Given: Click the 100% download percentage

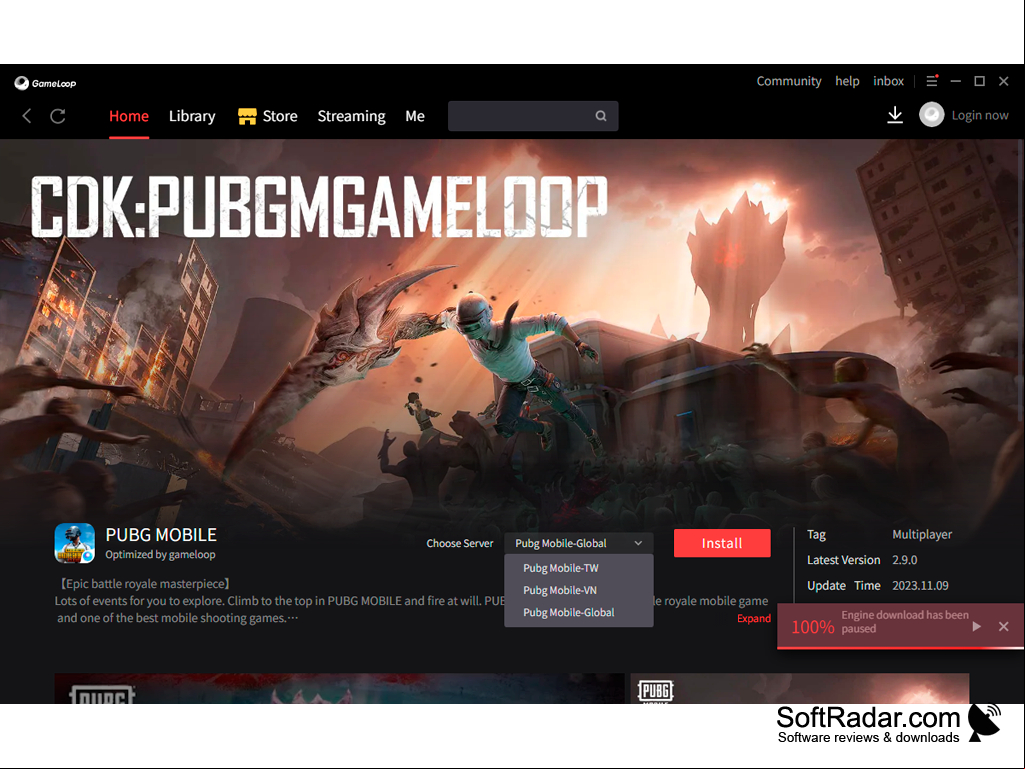Looking at the screenshot, I should (812, 627).
